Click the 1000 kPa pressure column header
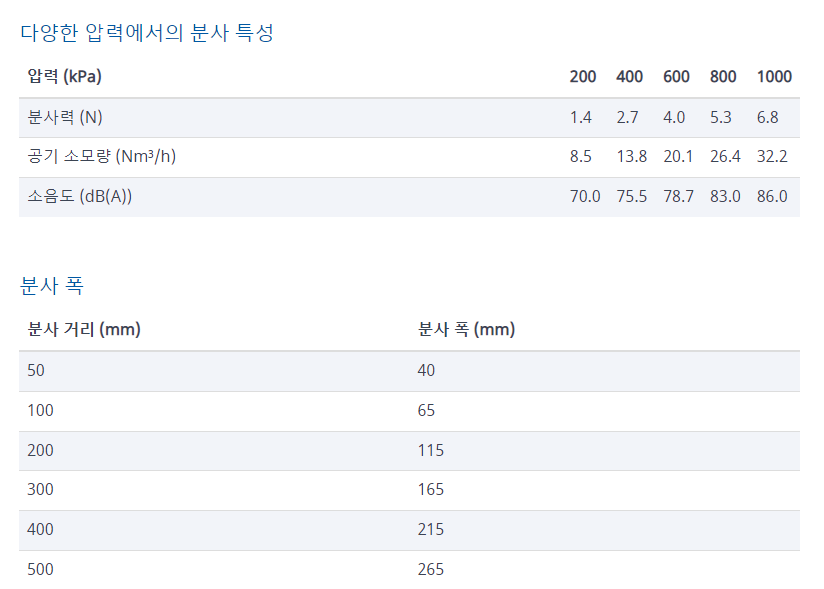This screenshot has width=824, height=589. tap(774, 77)
